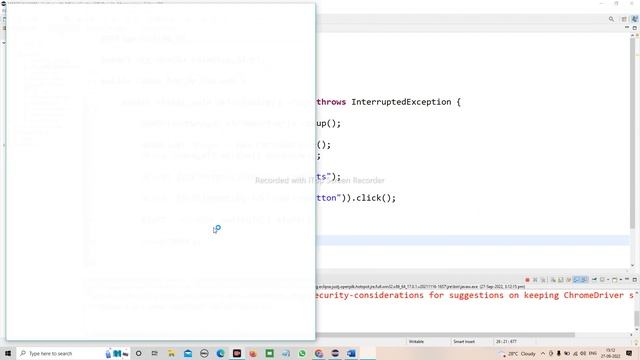Click Remove Launch icon in Console toolbar
Image resolution: width=640 pixels, height=360 pixels.
click(x=535, y=280)
